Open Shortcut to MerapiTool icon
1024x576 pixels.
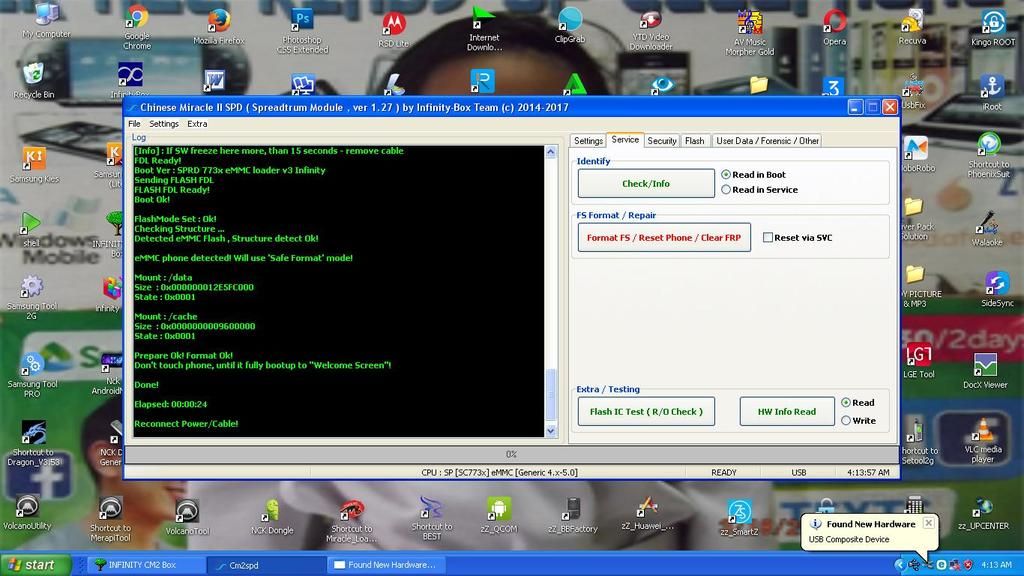click(x=110, y=519)
